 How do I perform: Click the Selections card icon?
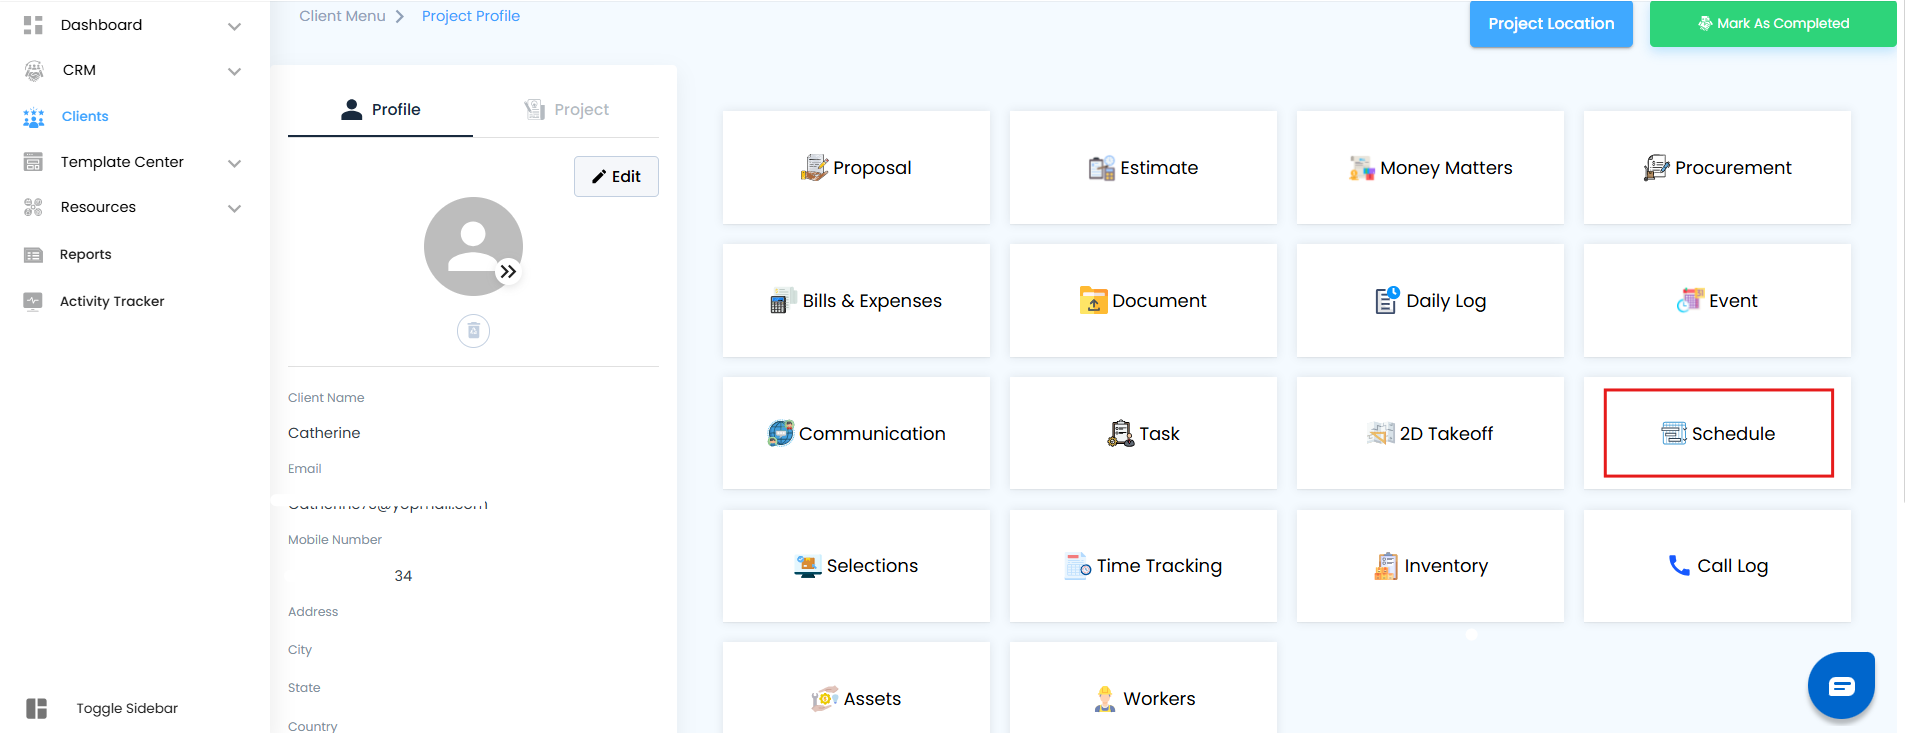pyautogui.click(x=808, y=566)
